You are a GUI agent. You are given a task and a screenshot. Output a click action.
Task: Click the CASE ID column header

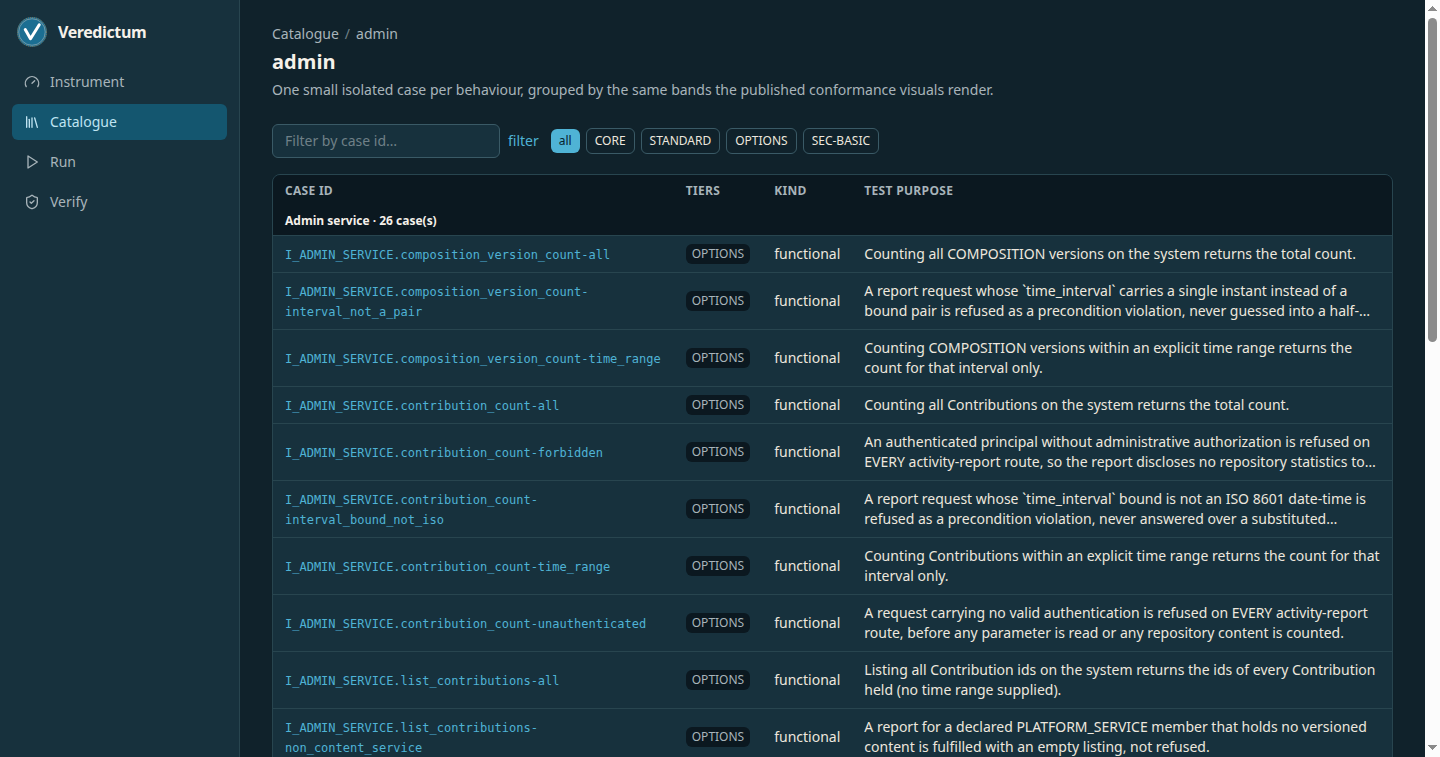(x=309, y=190)
